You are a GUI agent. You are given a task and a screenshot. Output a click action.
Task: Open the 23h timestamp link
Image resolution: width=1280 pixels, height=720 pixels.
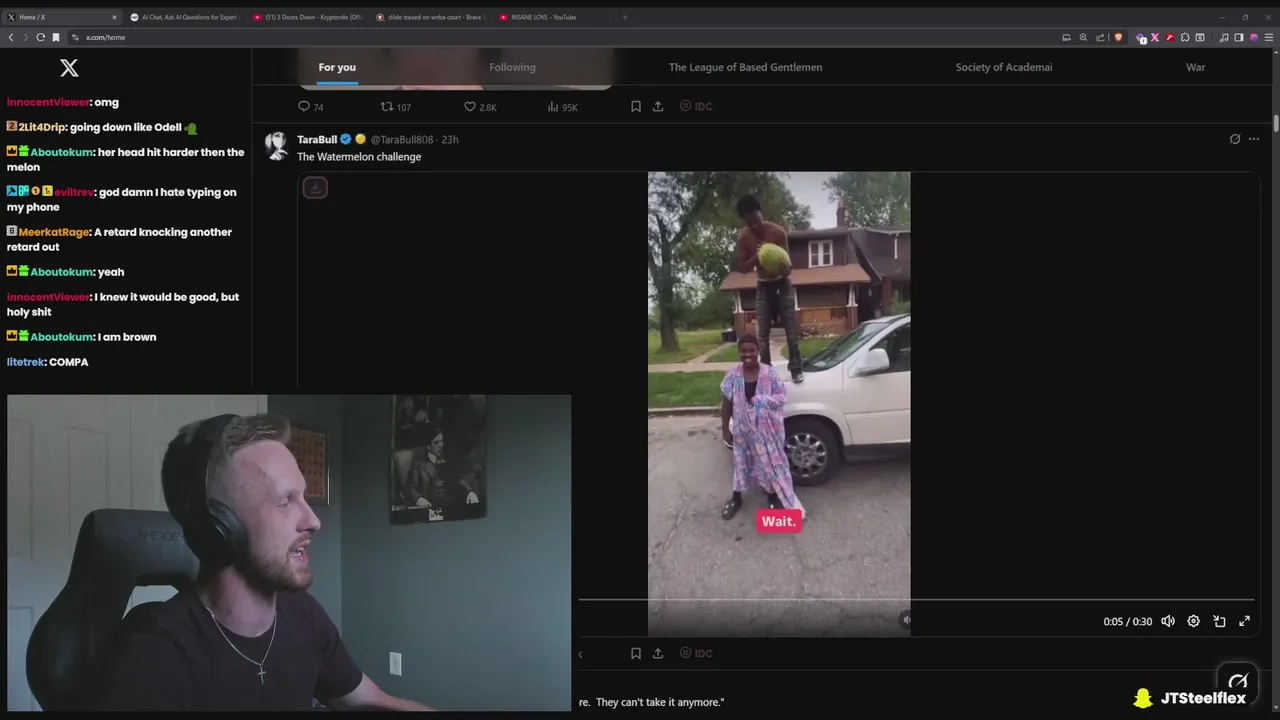pyautogui.click(x=450, y=139)
